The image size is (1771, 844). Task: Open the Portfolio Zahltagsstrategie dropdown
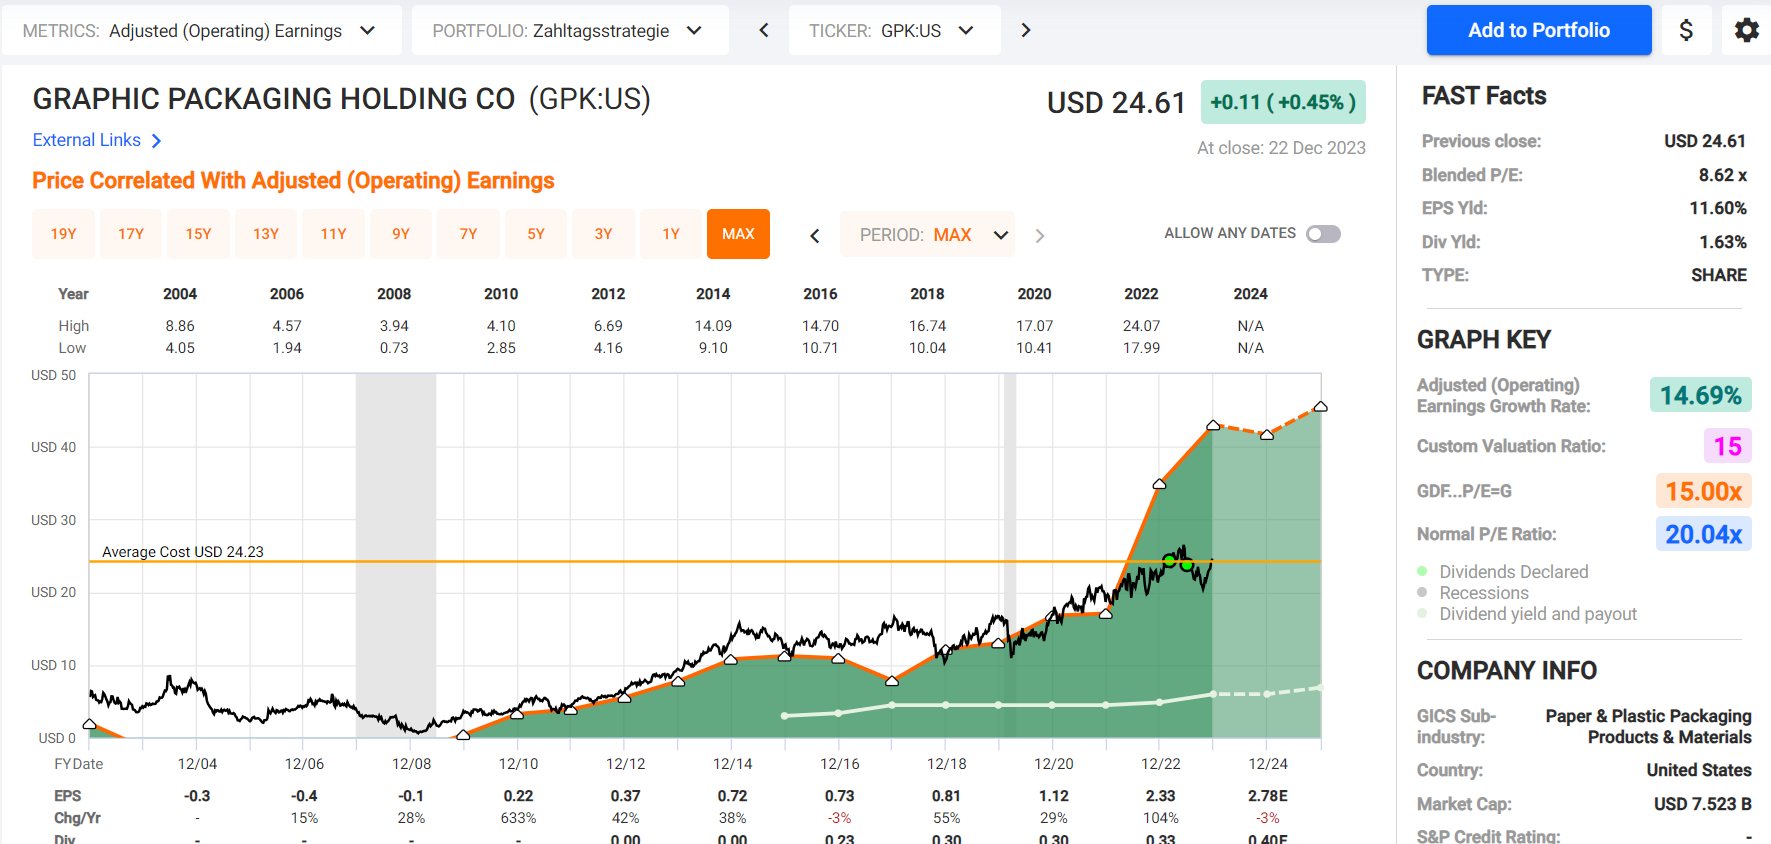point(570,30)
